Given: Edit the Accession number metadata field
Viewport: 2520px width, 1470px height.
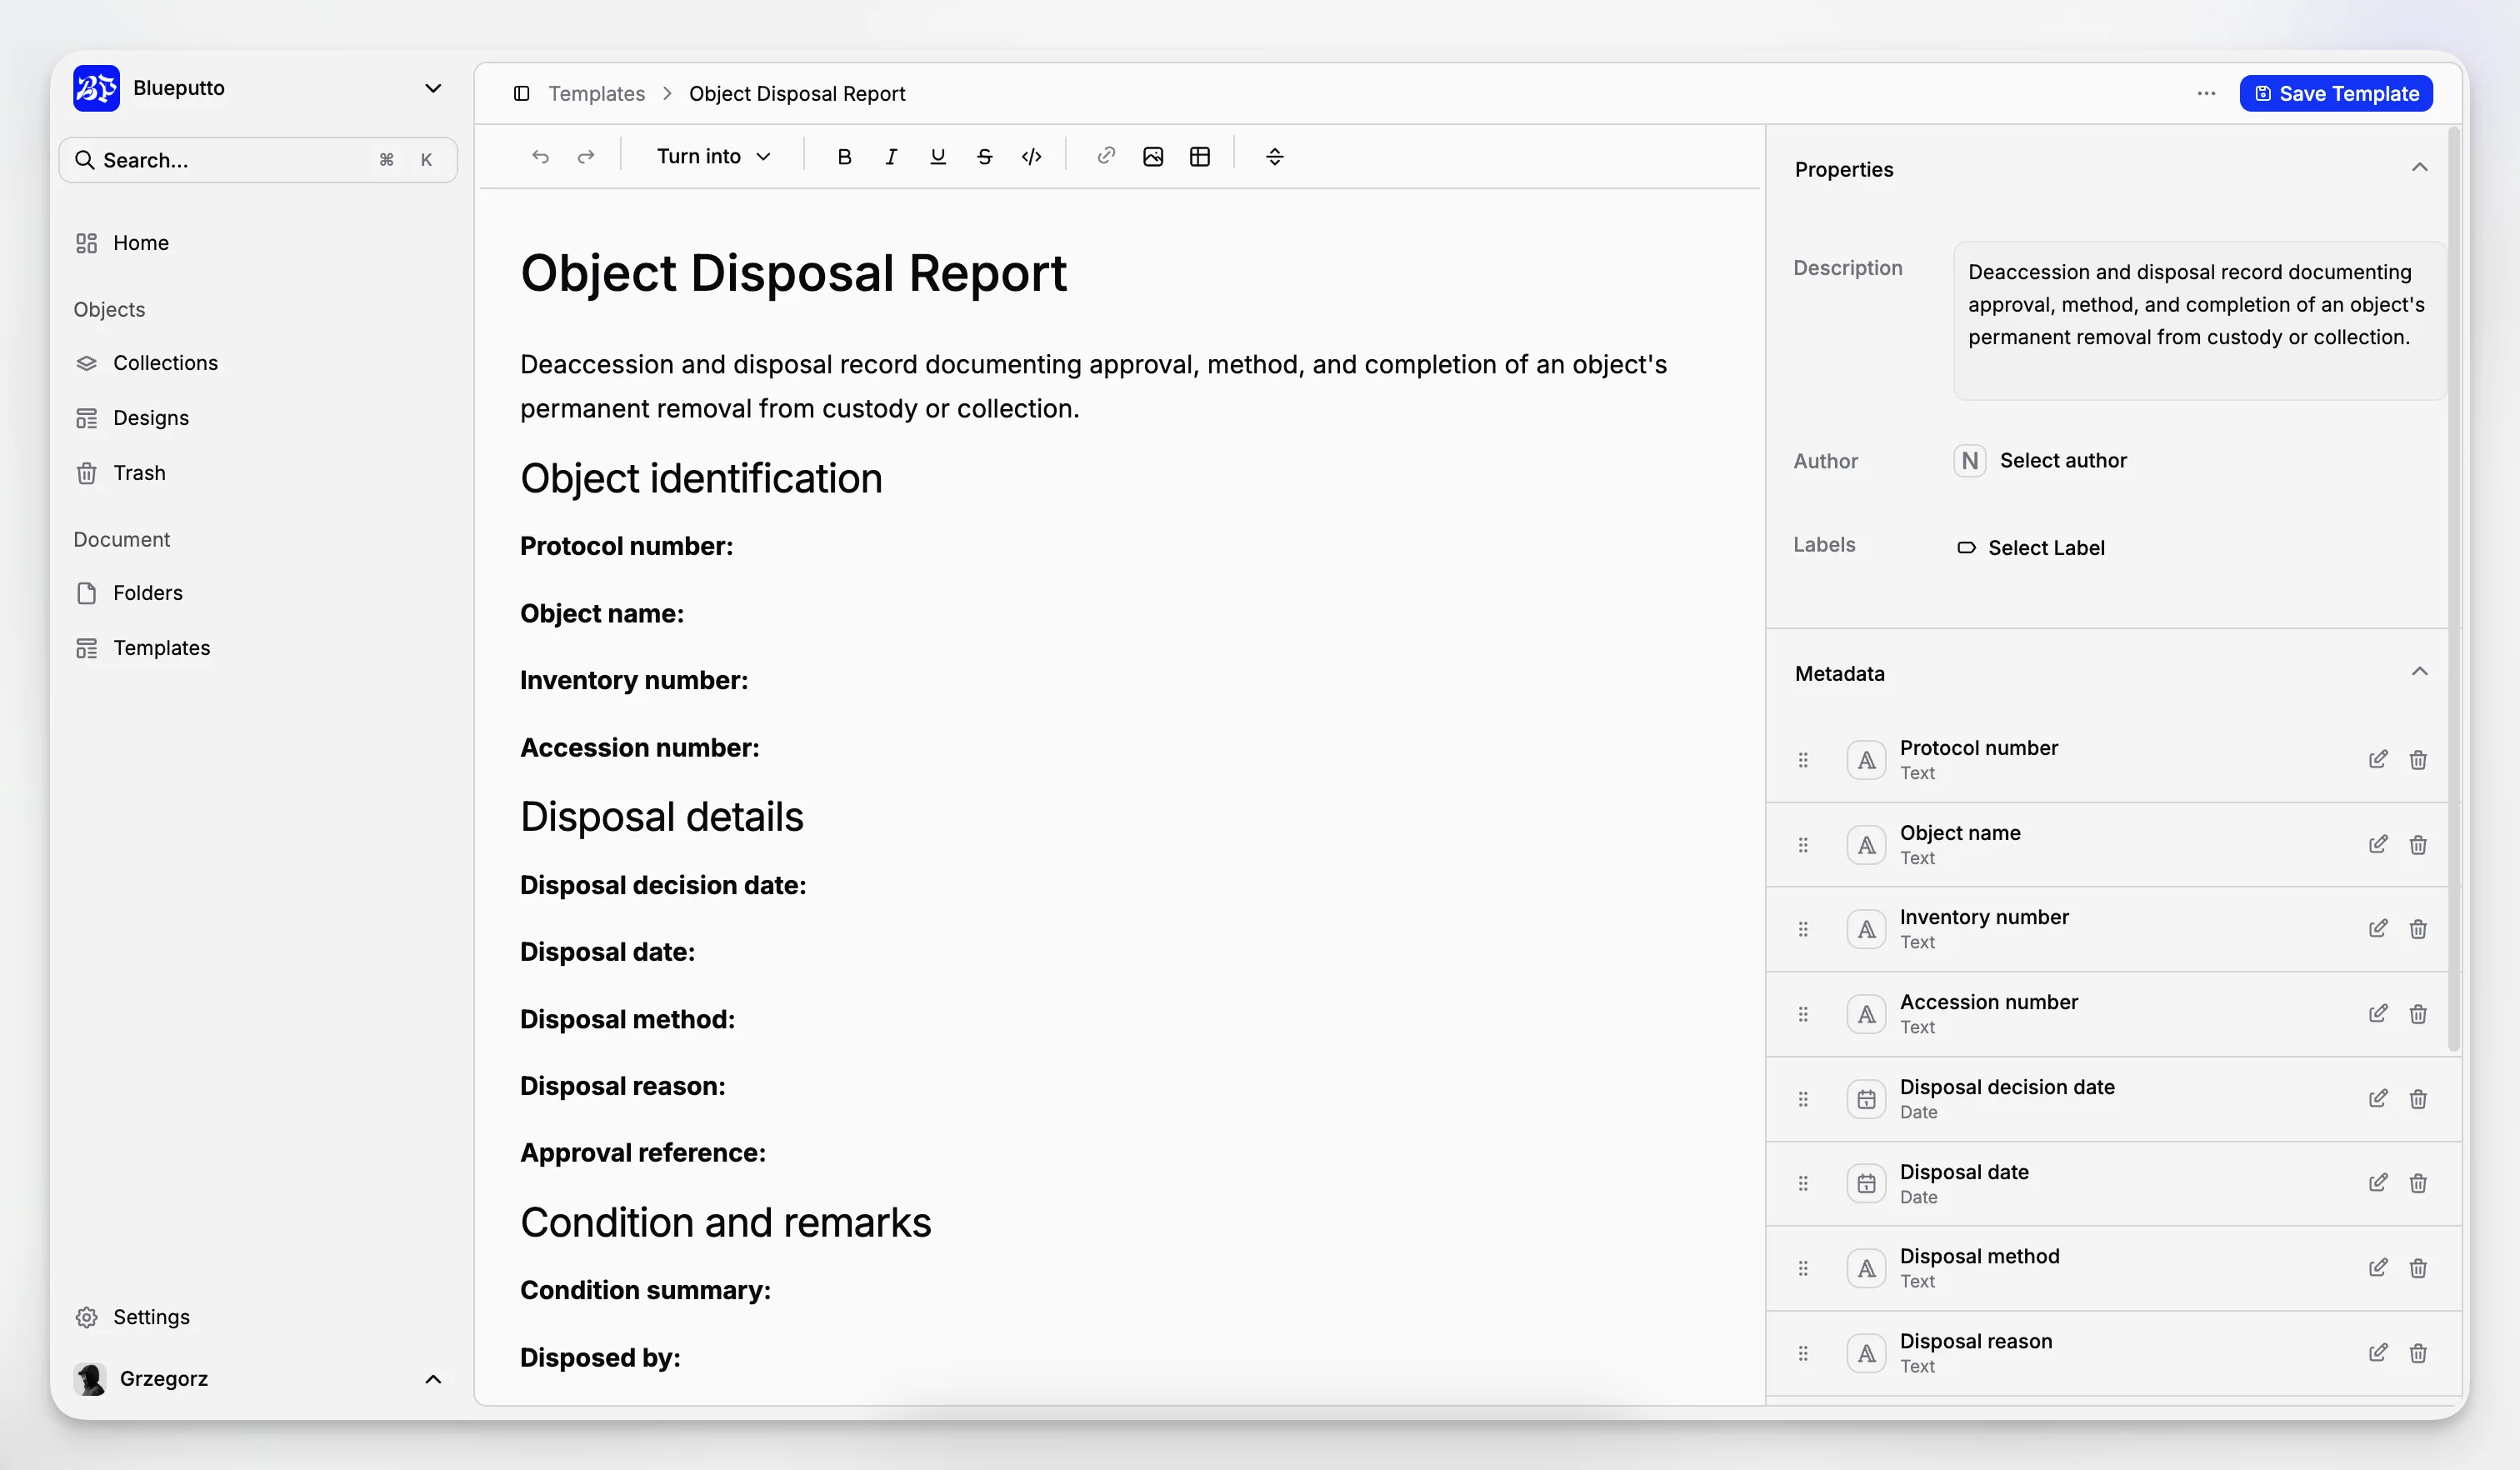Looking at the screenshot, I should pos(2378,1014).
